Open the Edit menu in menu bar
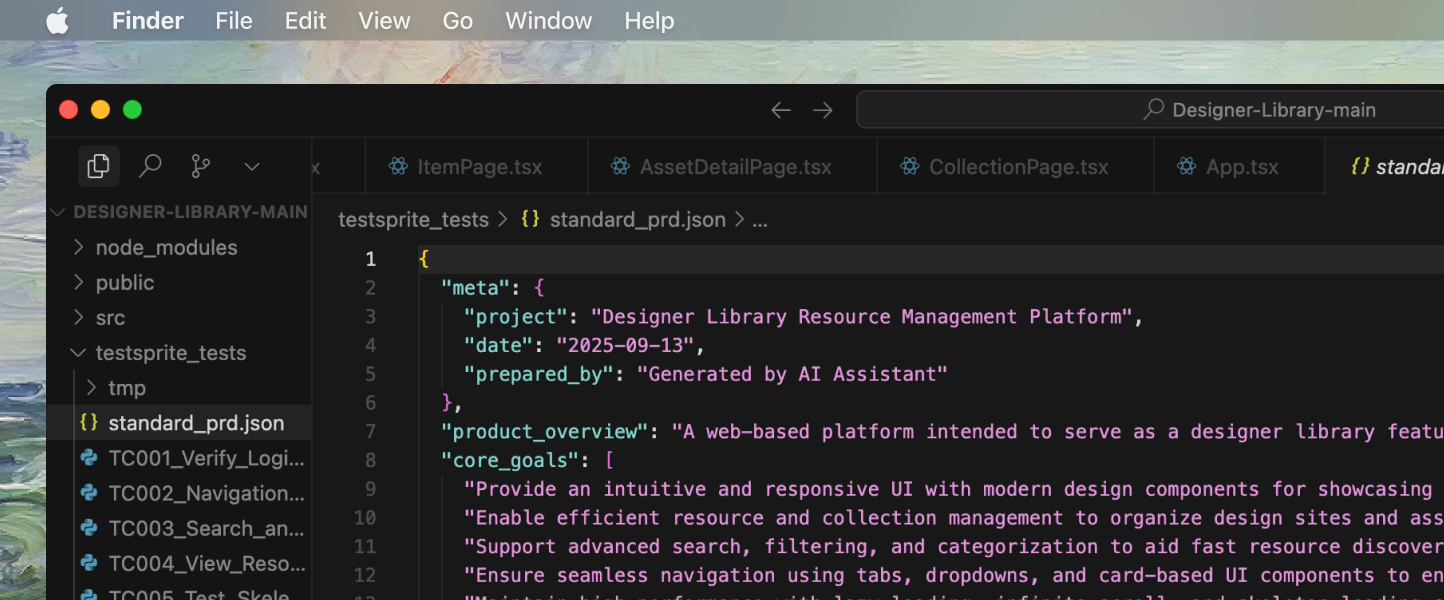Image resolution: width=1444 pixels, height=600 pixels. tap(305, 21)
